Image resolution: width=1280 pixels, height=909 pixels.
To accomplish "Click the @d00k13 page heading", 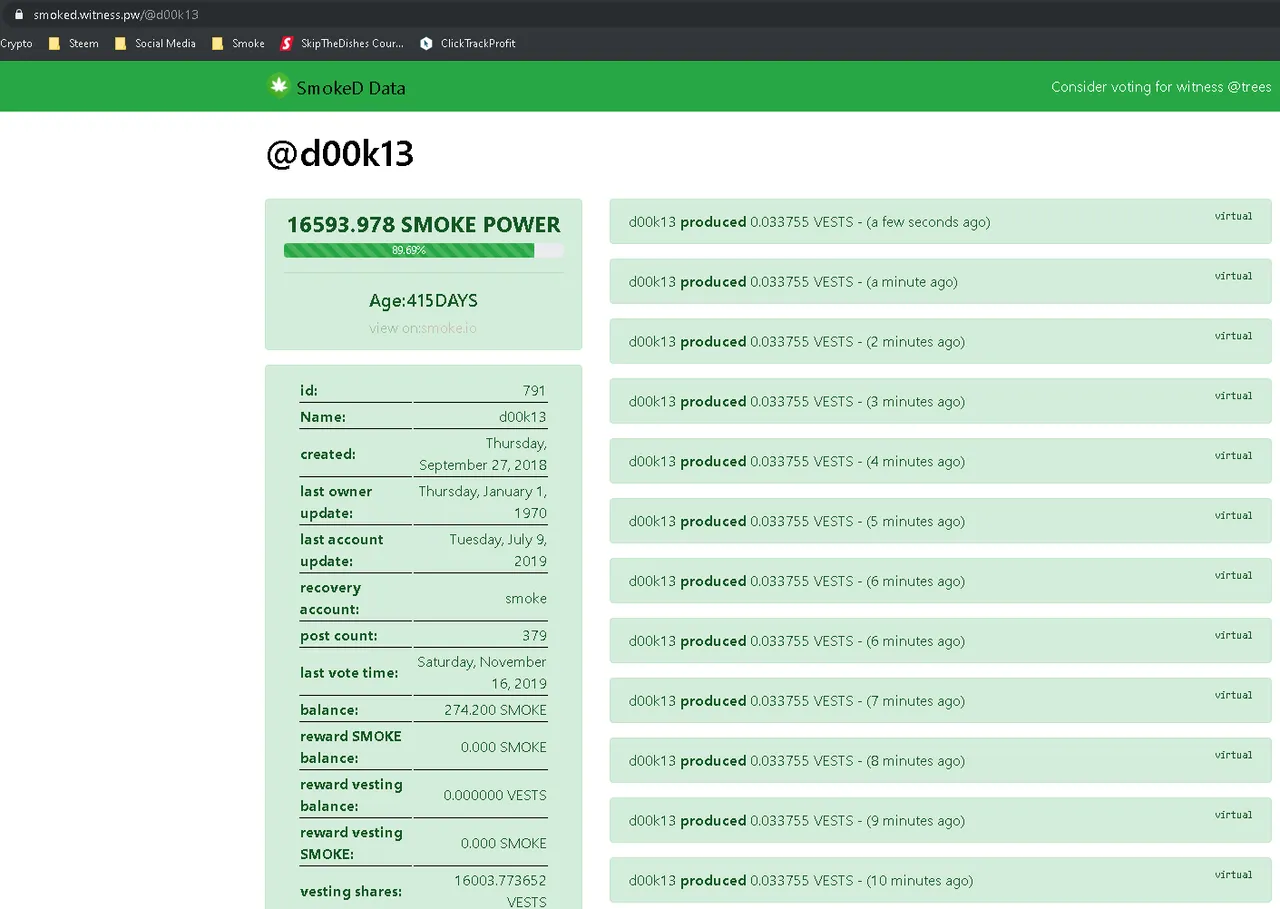I will pos(339,154).
